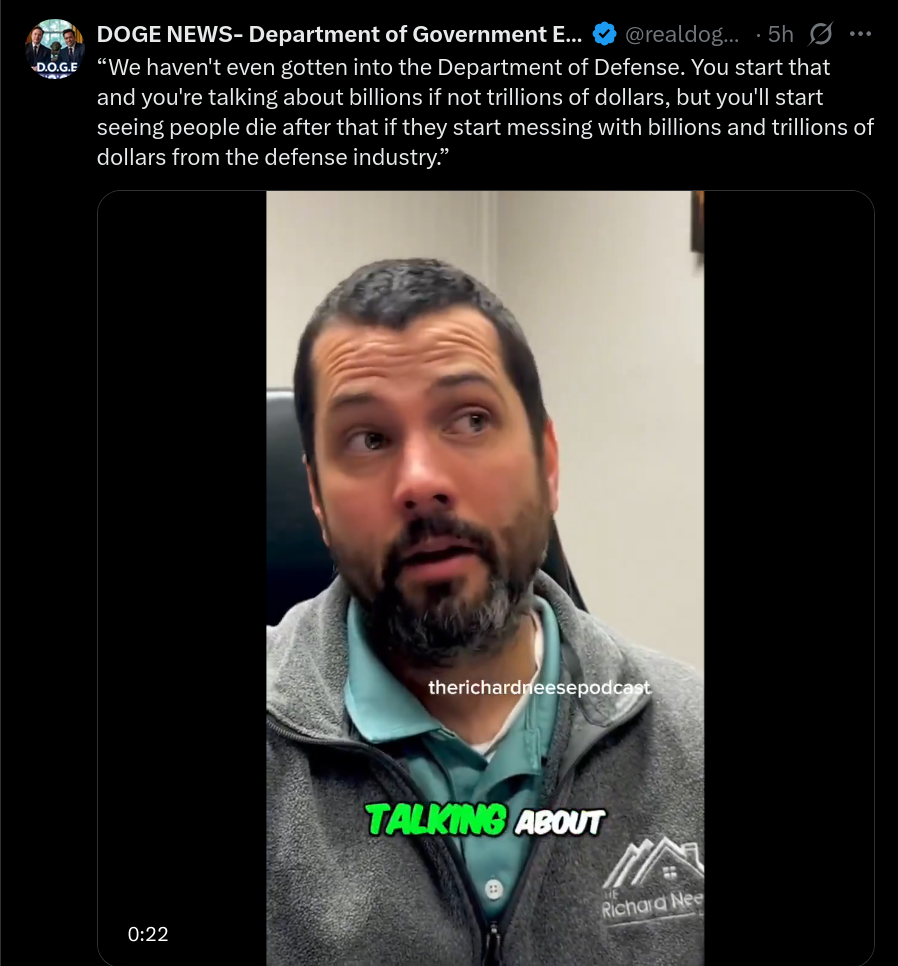Click the blue verified checkmark badge

click(604, 34)
